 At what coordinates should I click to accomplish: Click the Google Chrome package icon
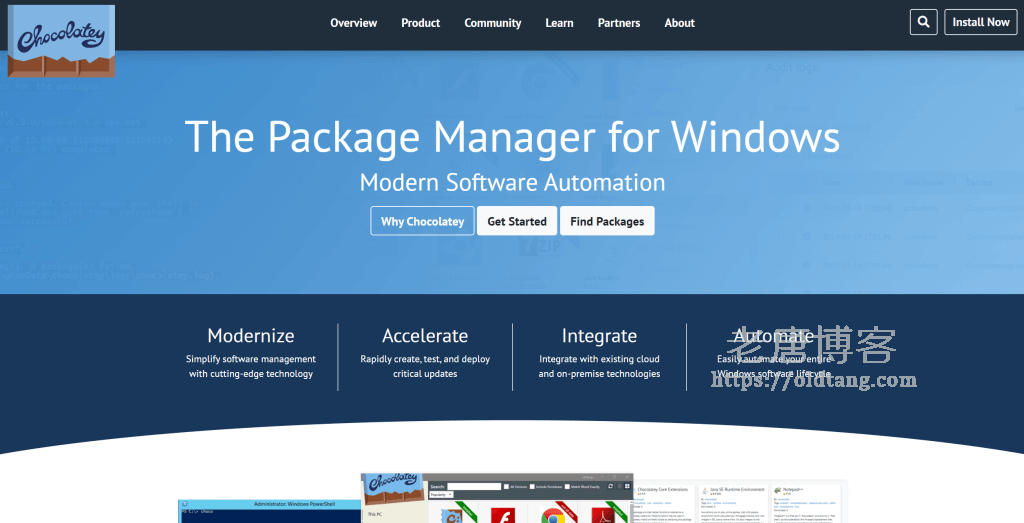552,515
